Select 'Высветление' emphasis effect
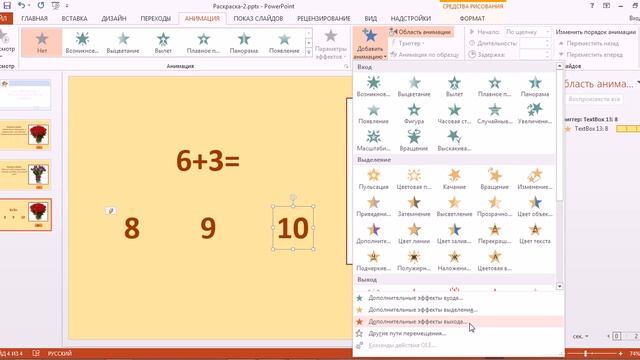Screen dimensions: 640x360 click(x=454, y=207)
